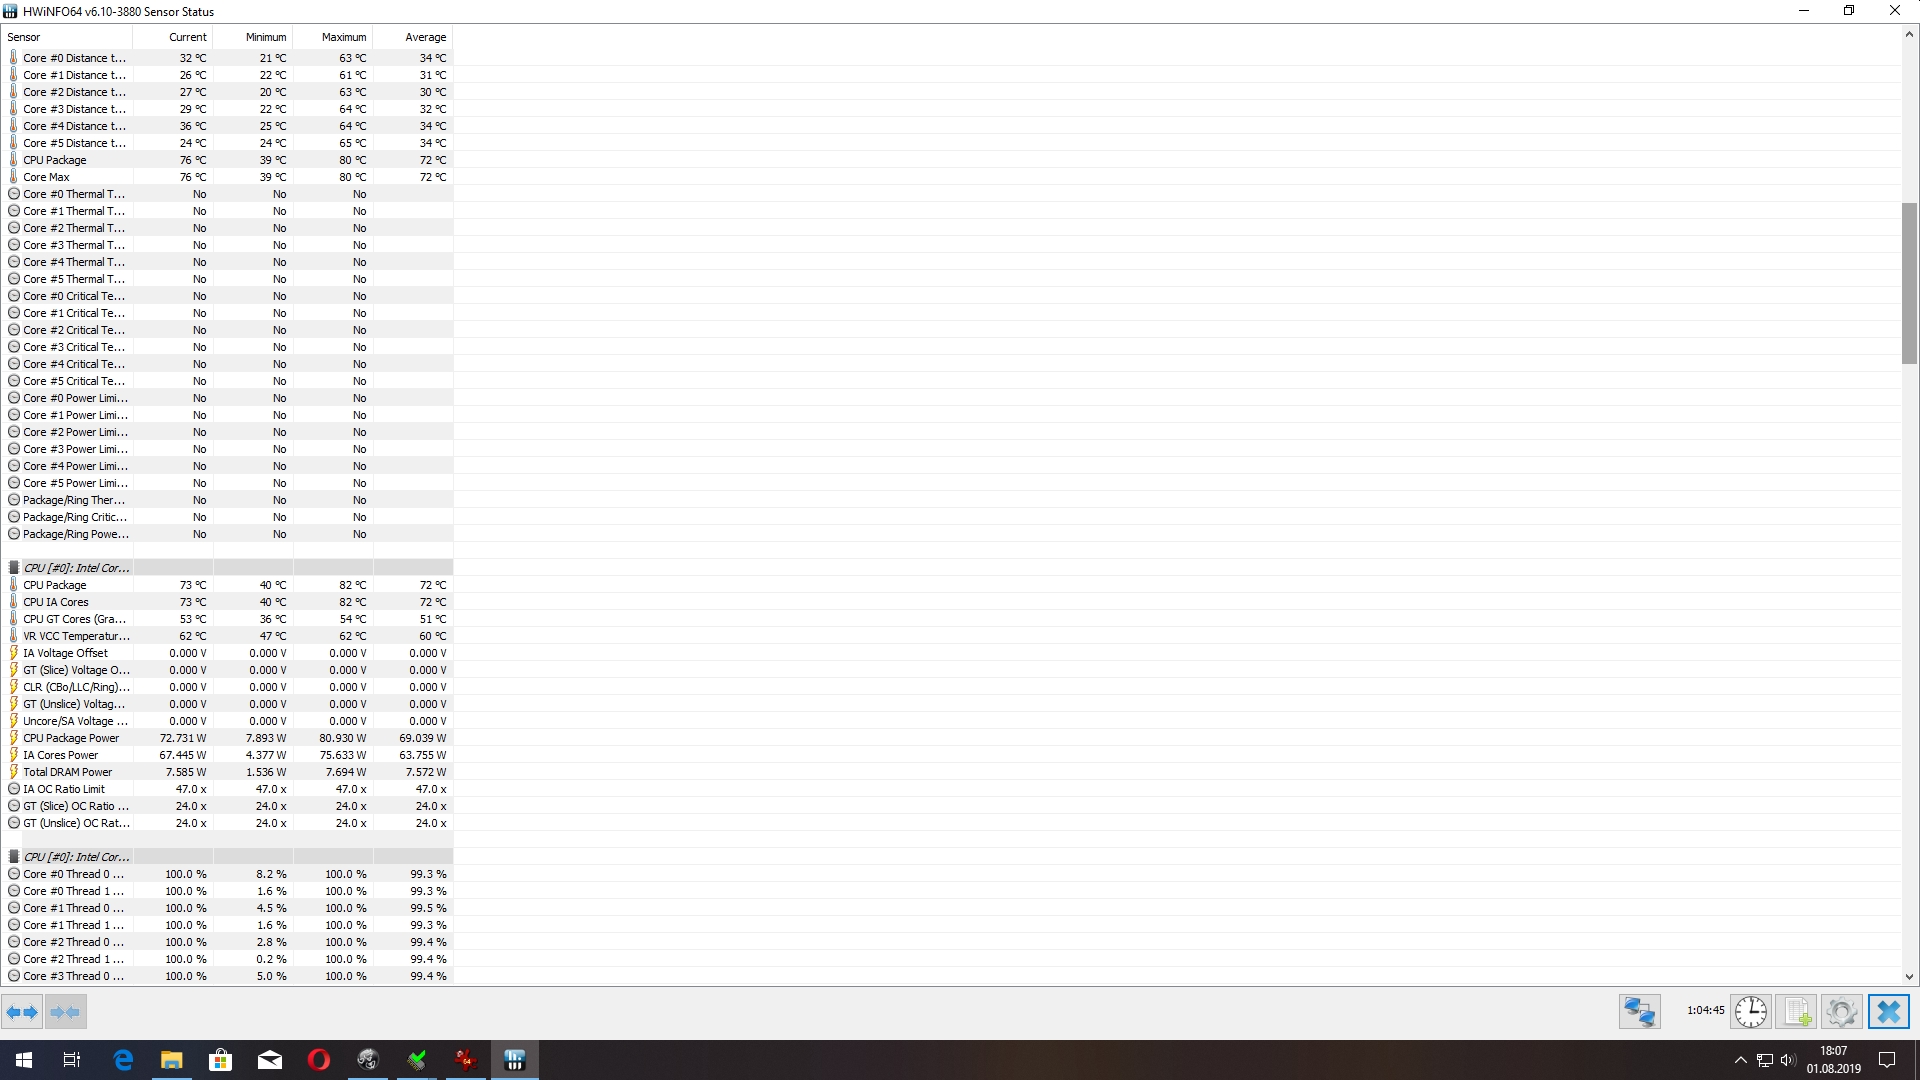This screenshot has height=1080, width=1920.
Task: Open Opera browser from the taskbar
Action: [319, 1060]
